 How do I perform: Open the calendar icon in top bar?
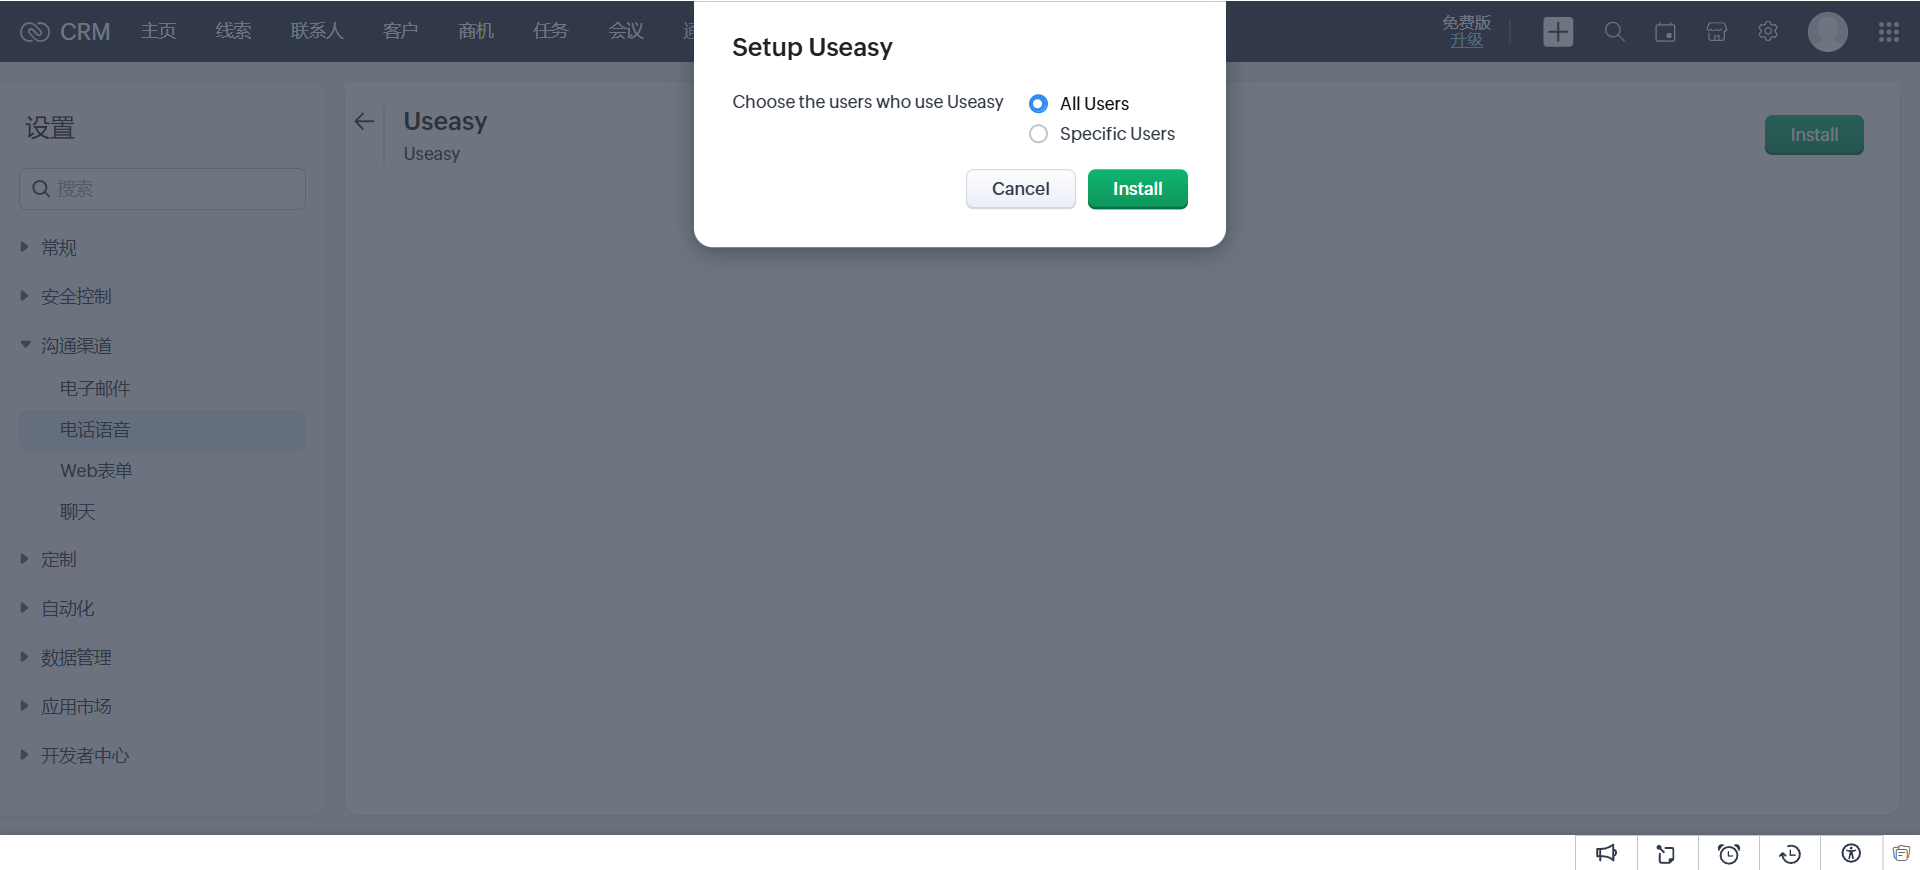coord(1665,32)
